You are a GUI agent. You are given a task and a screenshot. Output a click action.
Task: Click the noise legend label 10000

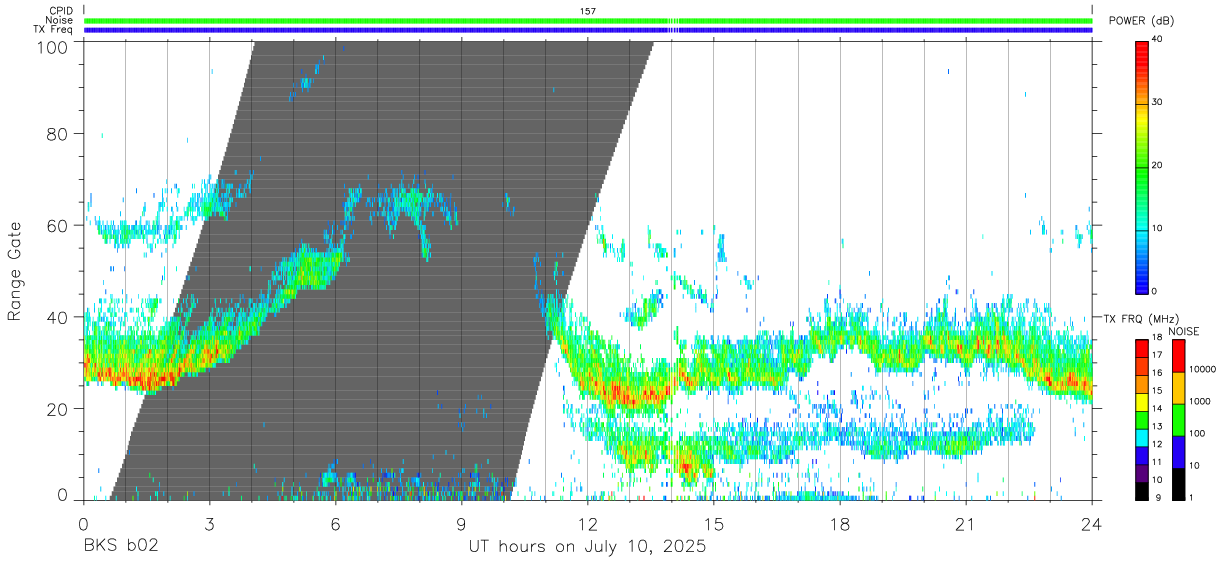coord(1204,369)
